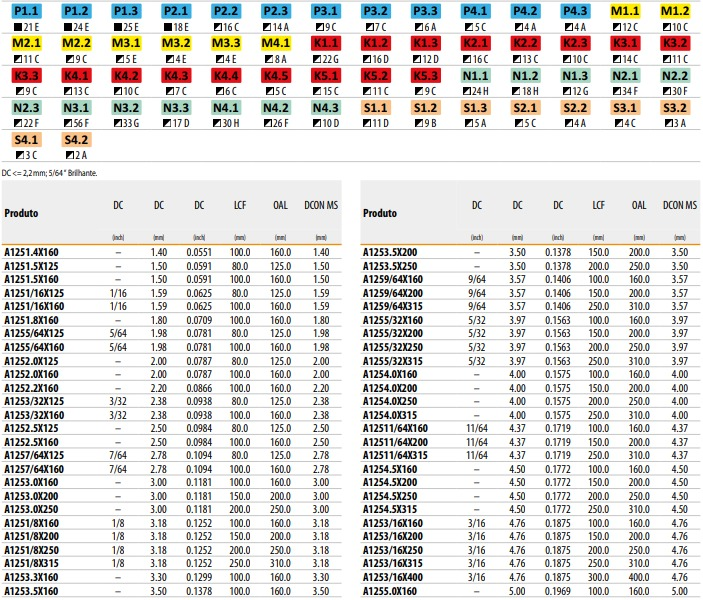Select the yellow M3.2 material badge
The width and height of the screenshot is (703, 600).
176,44
